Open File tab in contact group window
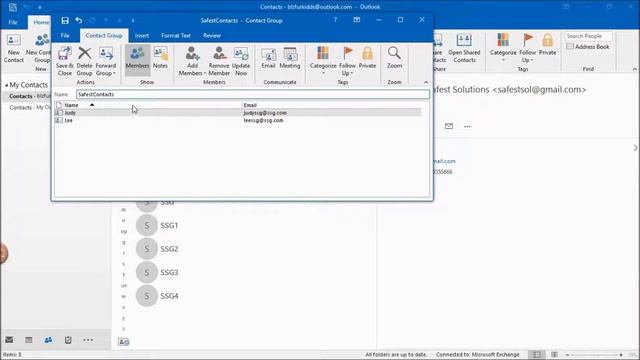Screen dimensions: 640x360 pos(65,36)
